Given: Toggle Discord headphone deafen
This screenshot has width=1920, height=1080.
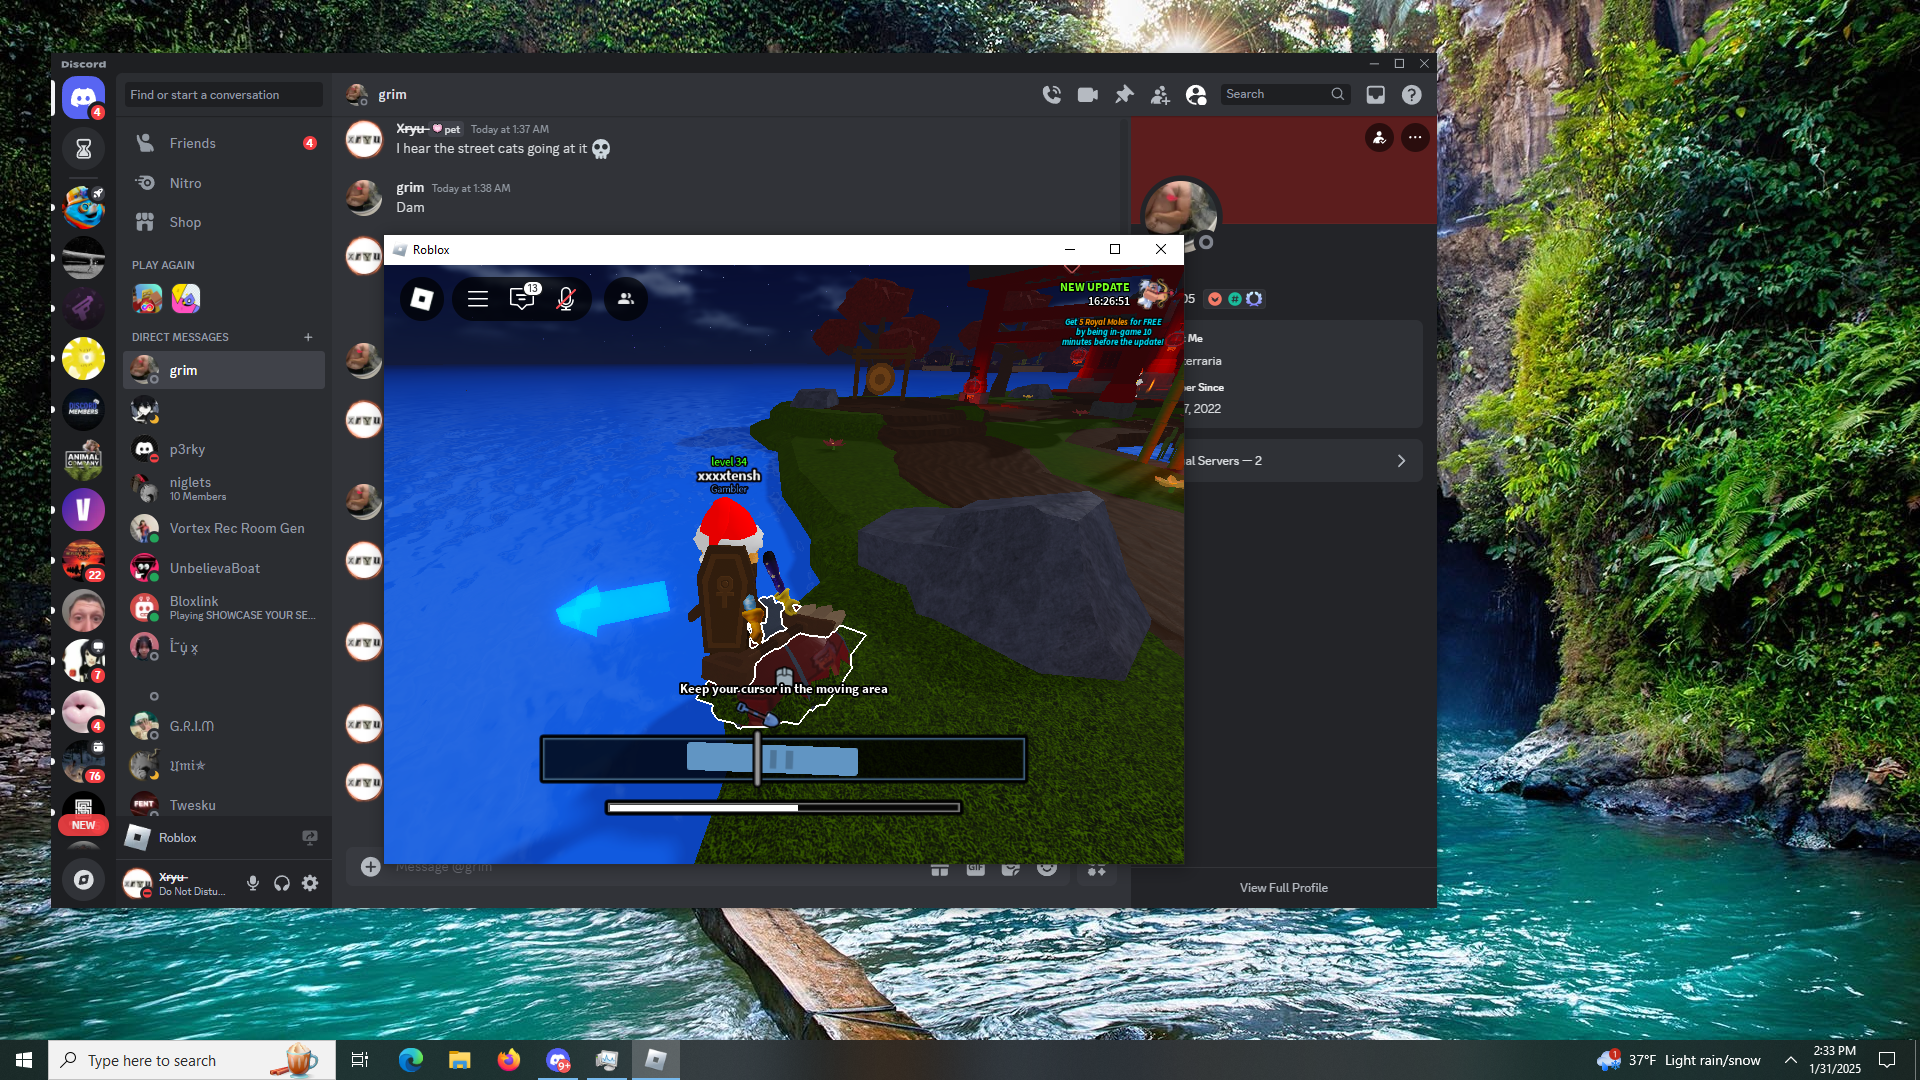Looking at the screenshot, I should pyautogui.click(x=282, y=883).
